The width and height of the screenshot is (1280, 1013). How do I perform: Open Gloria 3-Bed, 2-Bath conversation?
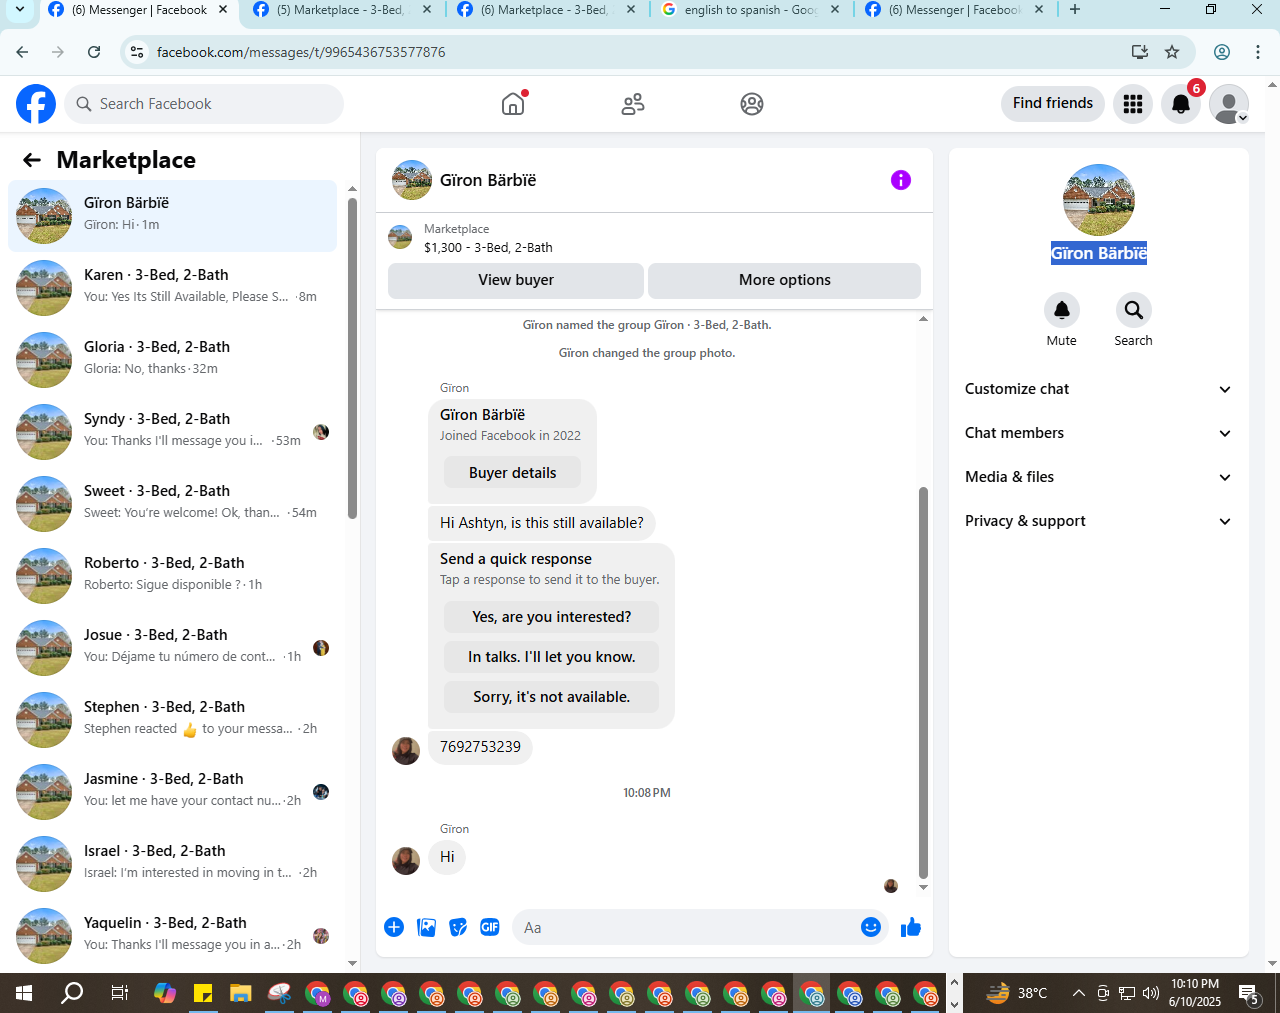pyautogui.click(x=172, y=360)
